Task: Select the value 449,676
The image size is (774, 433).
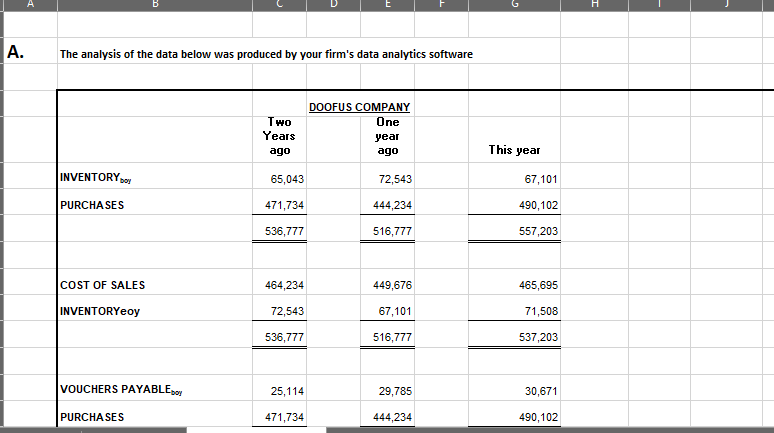Action: (x=392, y=285)
